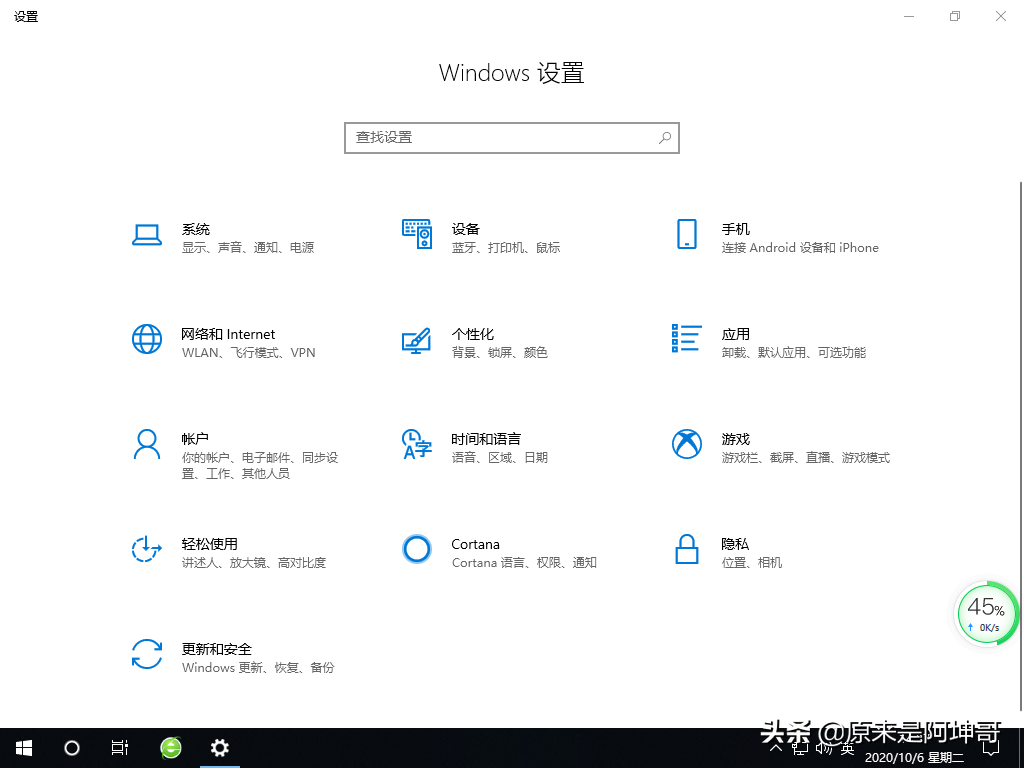1024x768 pixels.
Task: Go to the 游戏 category title
Action: 735,439
